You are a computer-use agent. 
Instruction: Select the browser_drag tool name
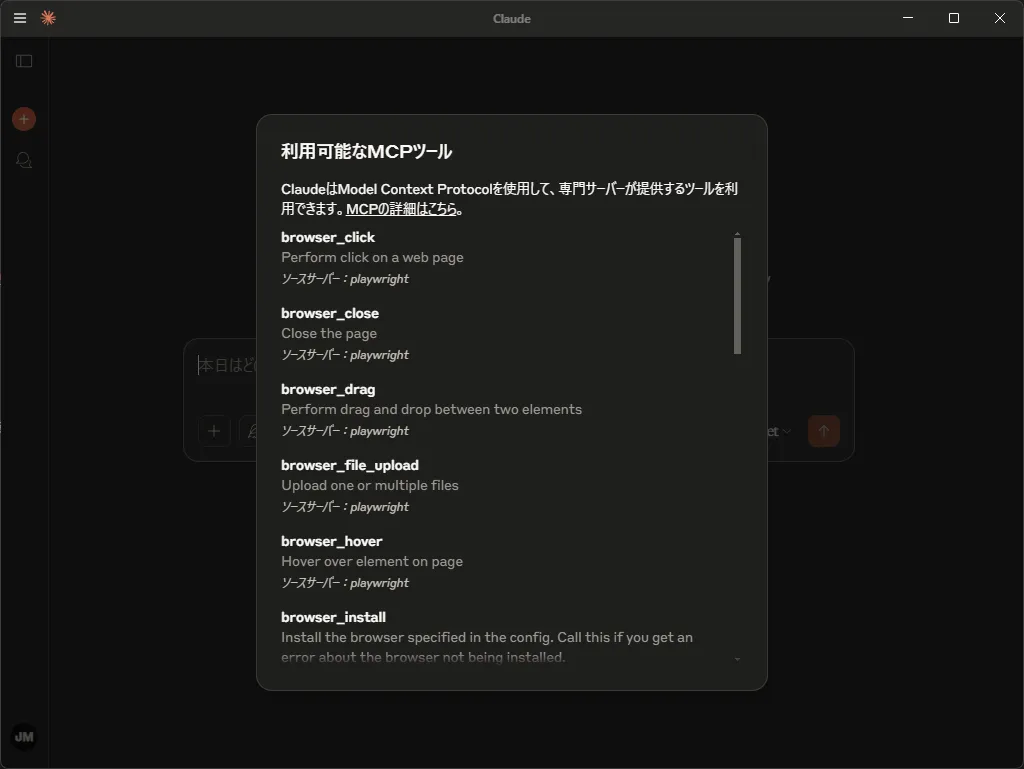click(x=328, y=390)
